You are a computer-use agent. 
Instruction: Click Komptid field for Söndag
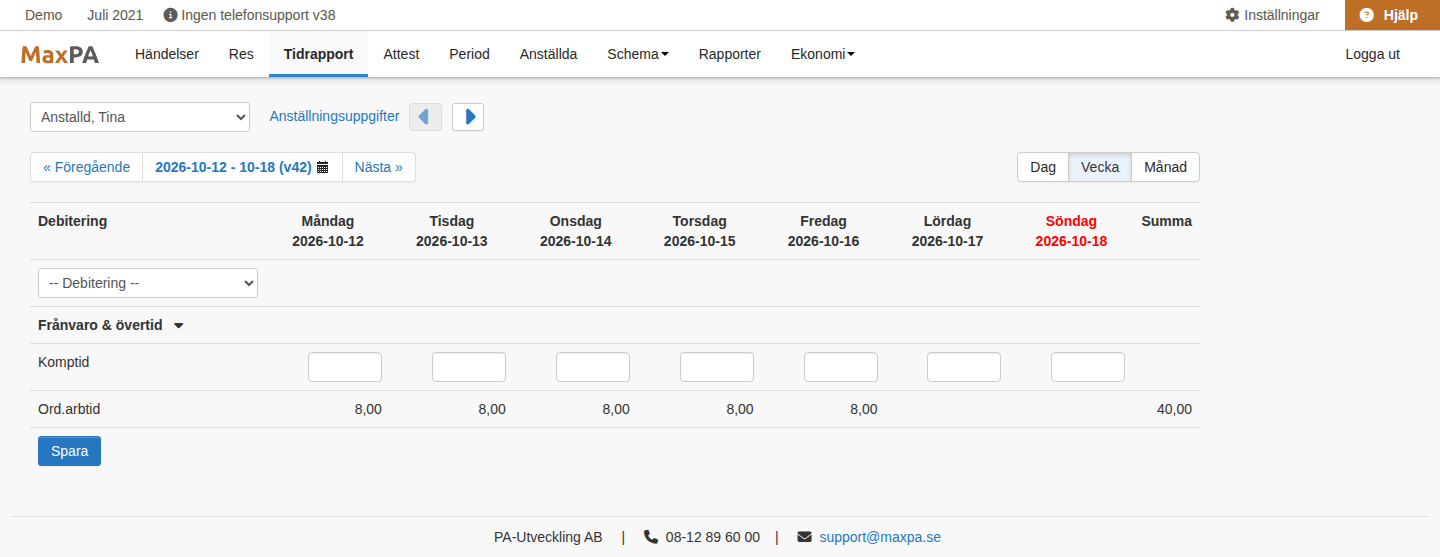[x=1088, y=367]
